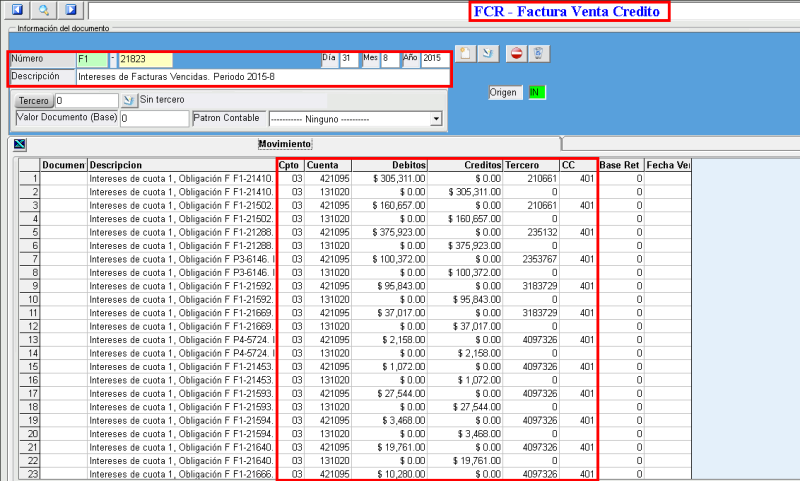Click the document number field 21823

coord(145,60)
